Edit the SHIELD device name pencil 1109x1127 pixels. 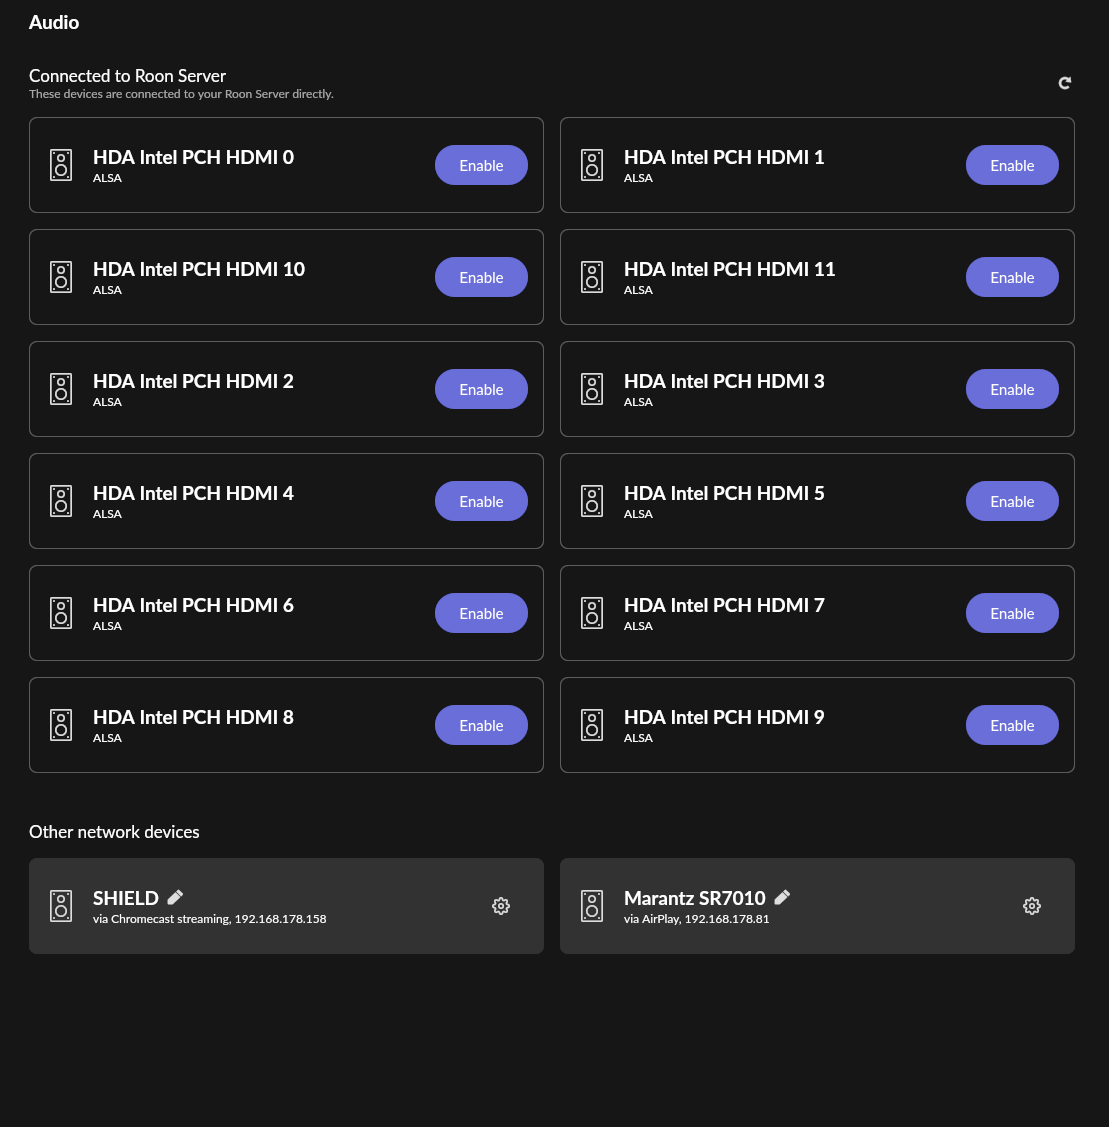pyautogui.click(x=175, y=897)
